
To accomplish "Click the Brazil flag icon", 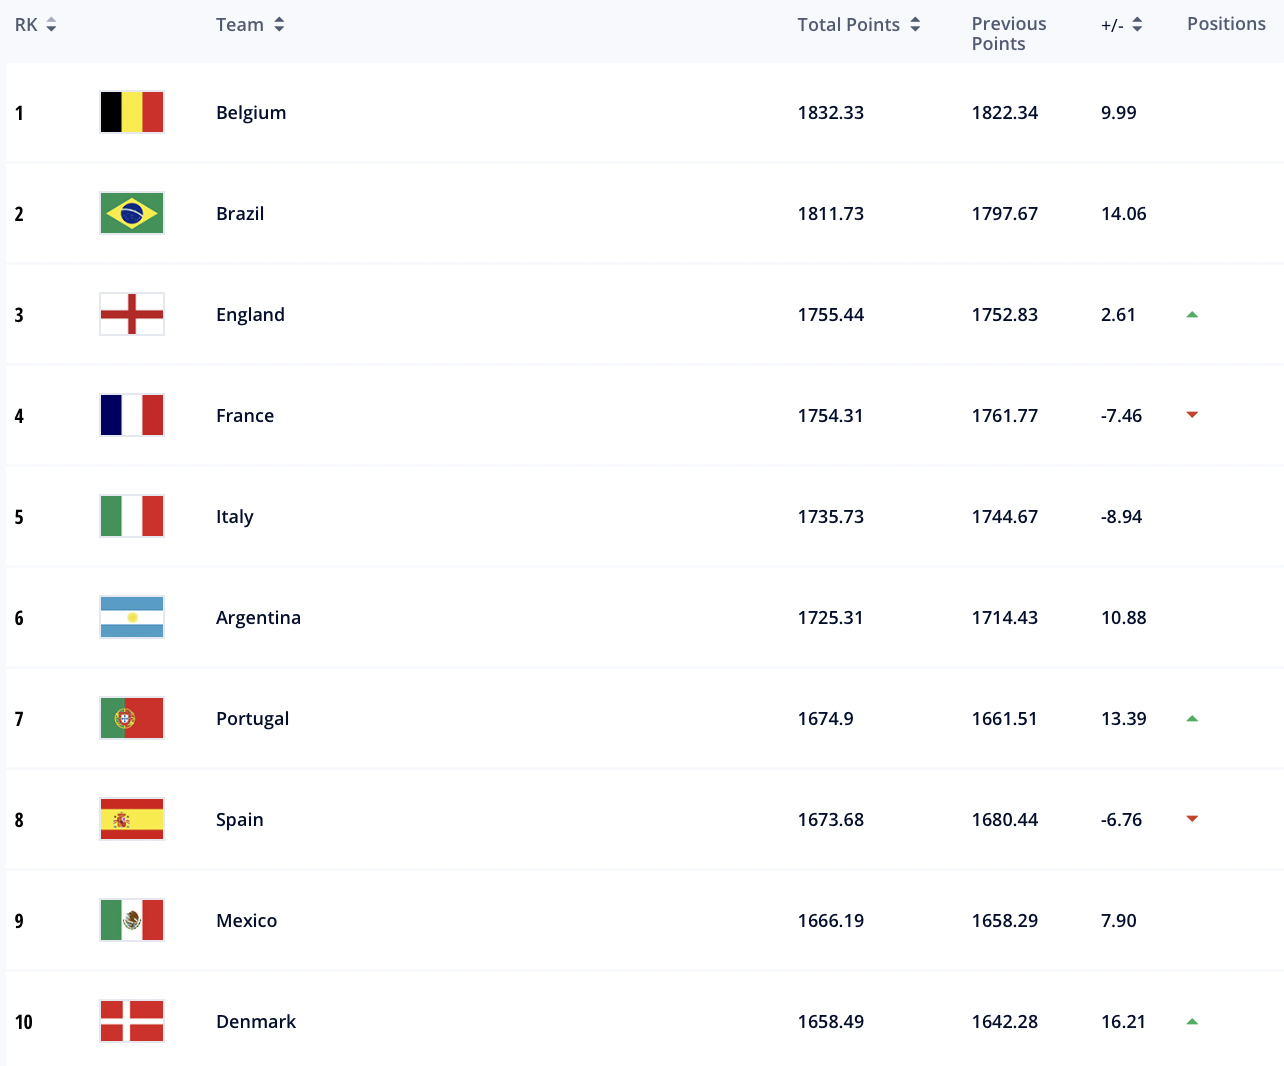I will [132, 213].
